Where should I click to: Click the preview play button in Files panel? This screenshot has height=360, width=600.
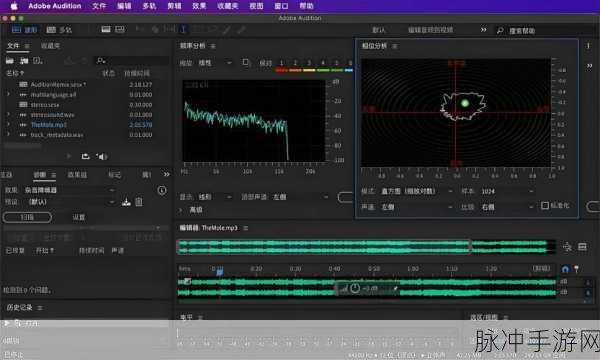(69, 156)
